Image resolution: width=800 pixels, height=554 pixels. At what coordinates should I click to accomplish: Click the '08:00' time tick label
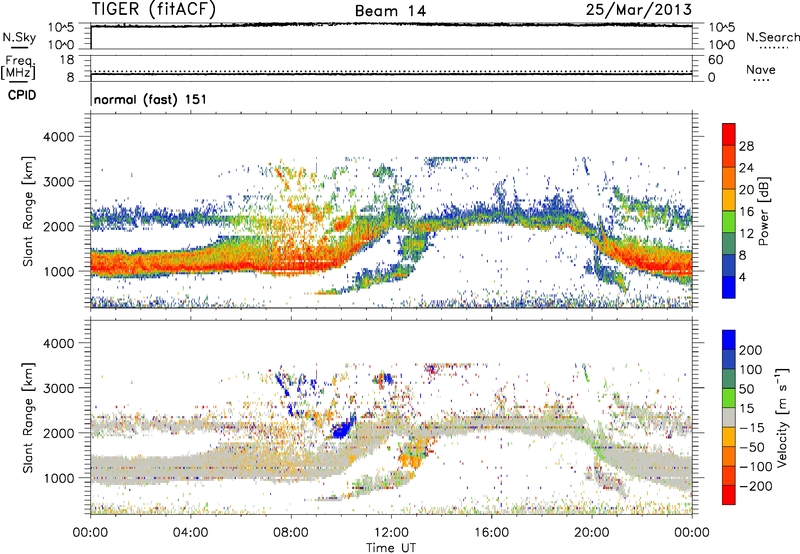pos(291,533)
